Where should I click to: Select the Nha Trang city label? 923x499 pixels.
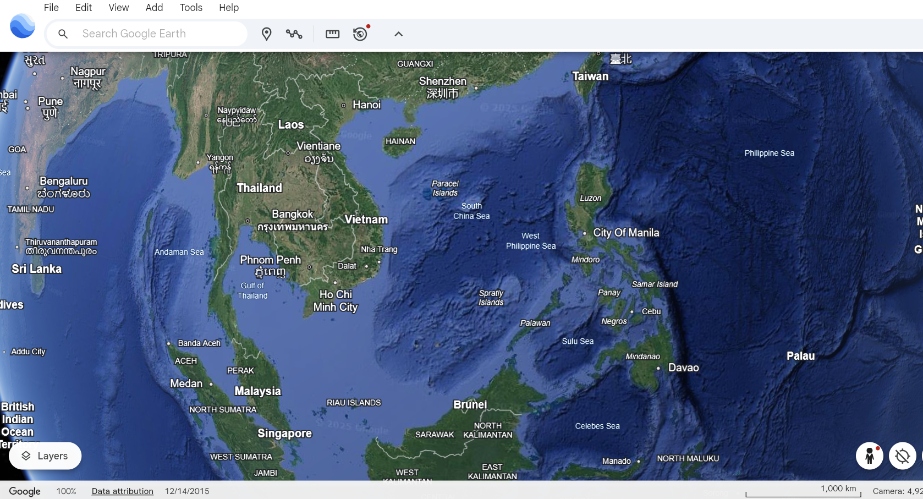(379, 250)
